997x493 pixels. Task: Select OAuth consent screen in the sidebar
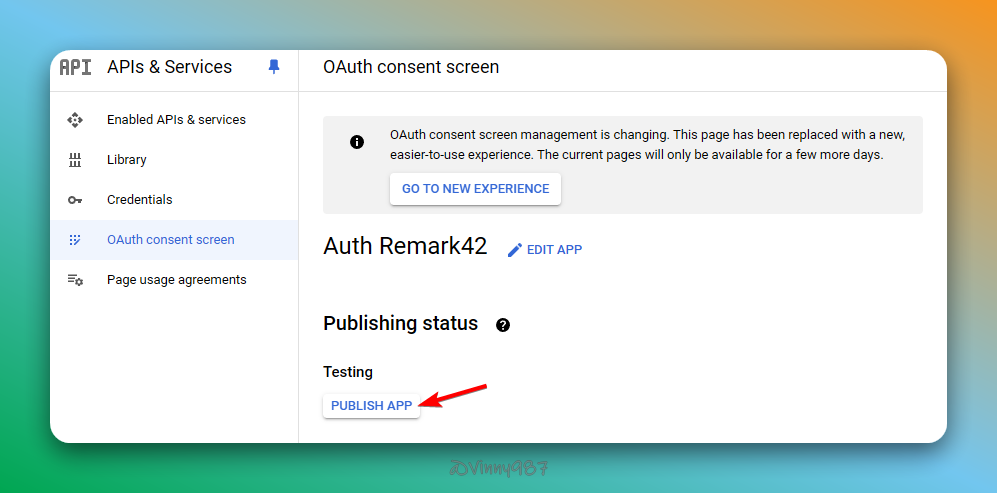[x=171, y=240]
